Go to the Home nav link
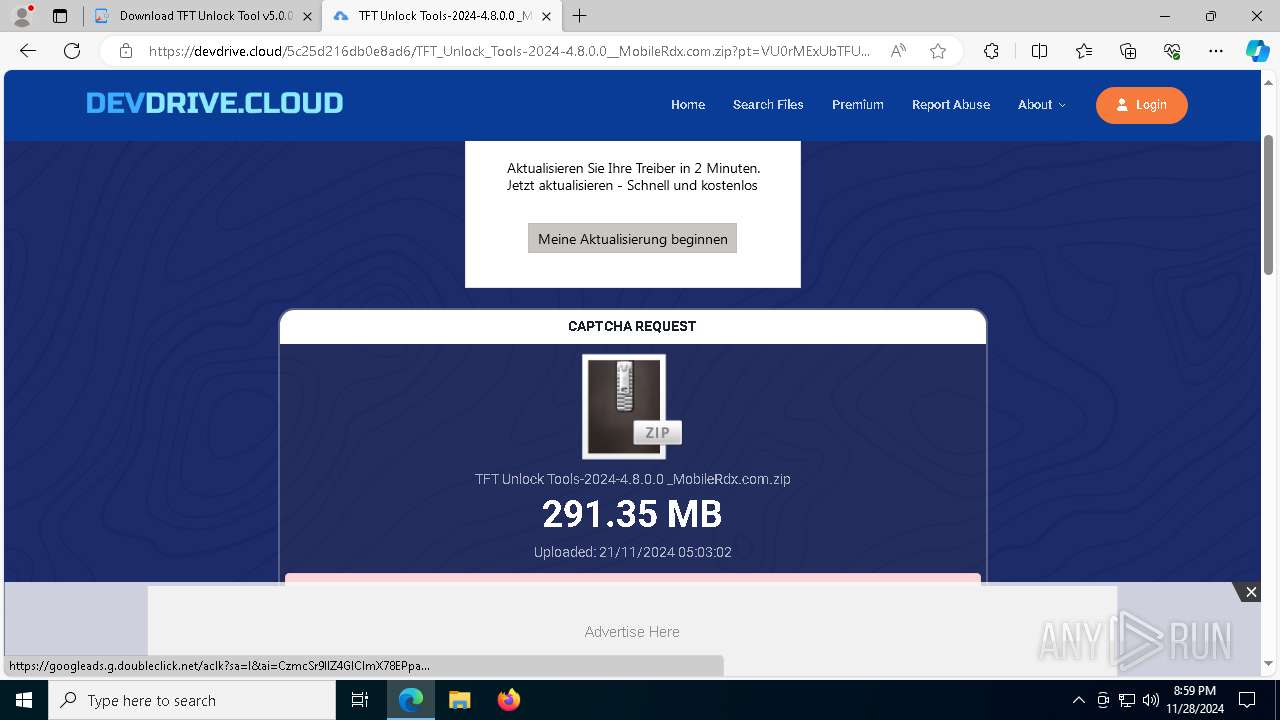The width and height of the screenshot is (1280, 720). coord(688,105)
